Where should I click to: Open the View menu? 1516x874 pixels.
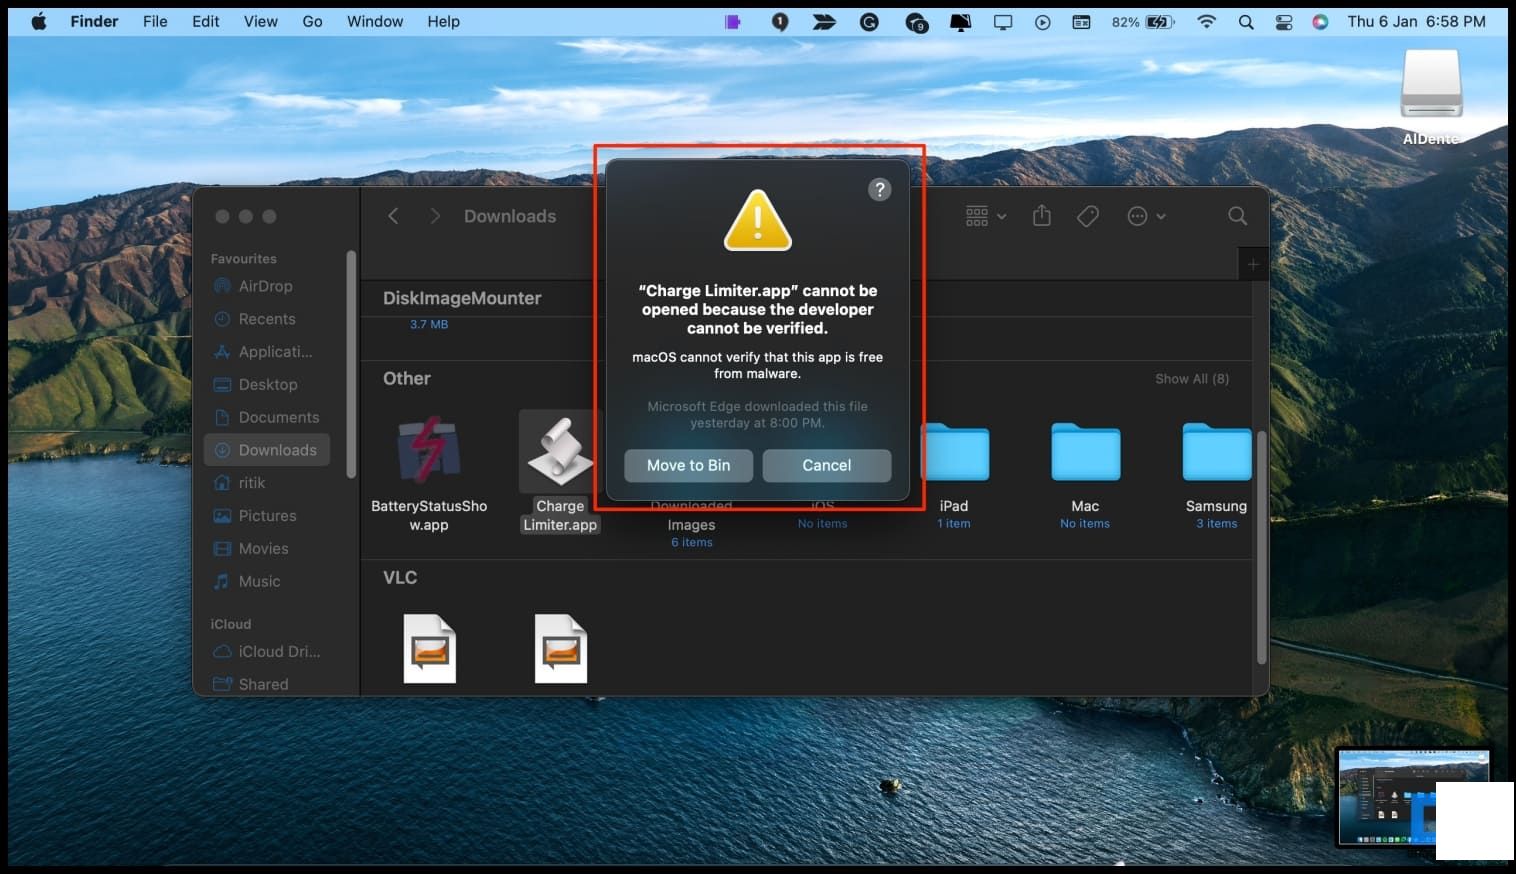tap(260, 21)
